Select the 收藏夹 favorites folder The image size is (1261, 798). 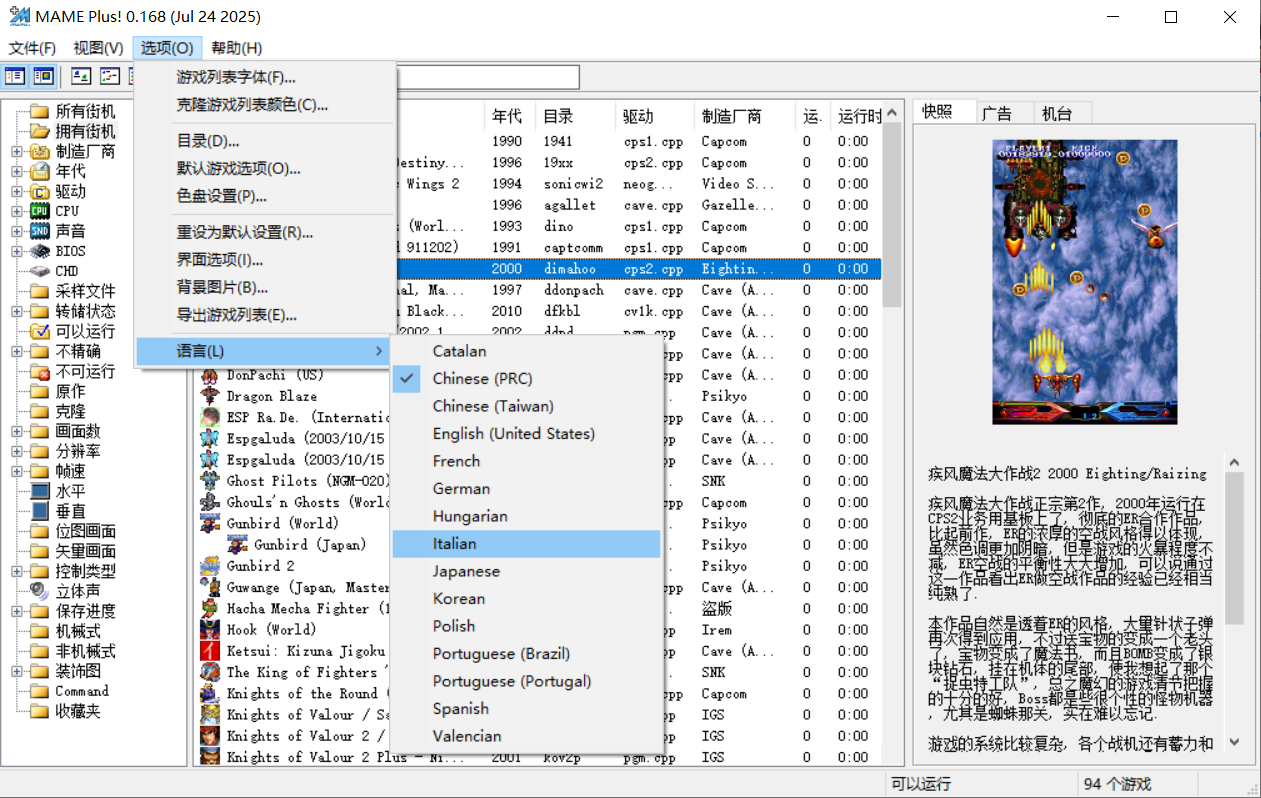point(78,711)
